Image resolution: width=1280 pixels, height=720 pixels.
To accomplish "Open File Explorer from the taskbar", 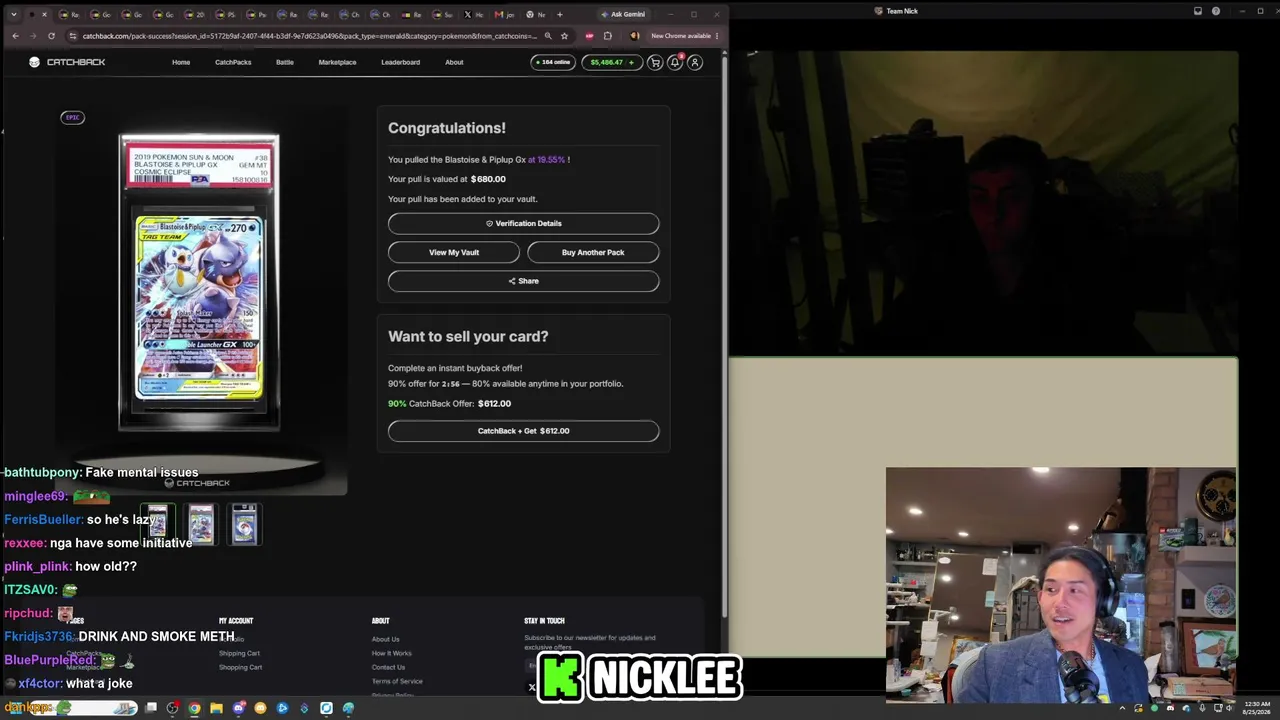I will 216,708.
